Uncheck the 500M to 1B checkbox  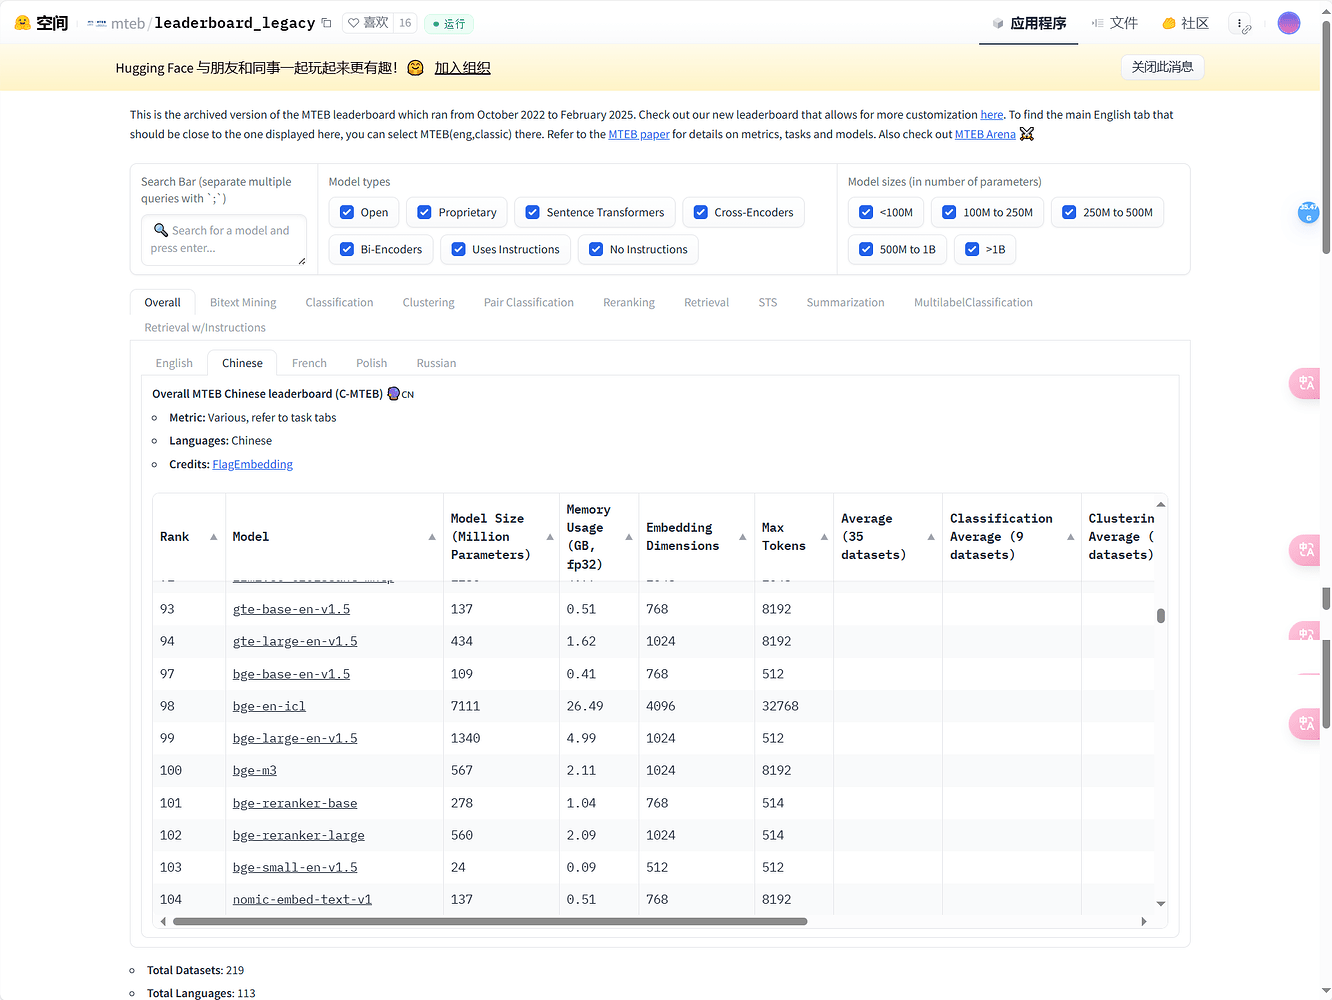(x=866, y=249)
